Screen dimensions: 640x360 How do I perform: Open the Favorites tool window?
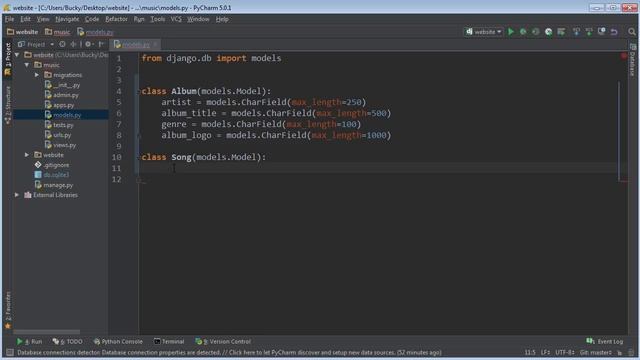8,310
